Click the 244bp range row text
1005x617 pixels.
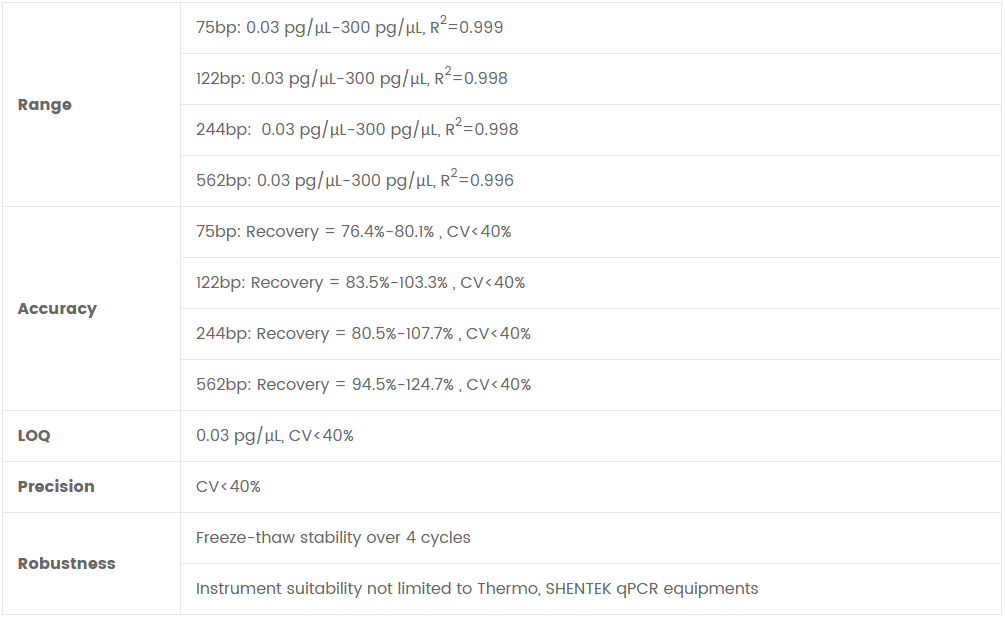pyautogui.click(x=357, y=130)
